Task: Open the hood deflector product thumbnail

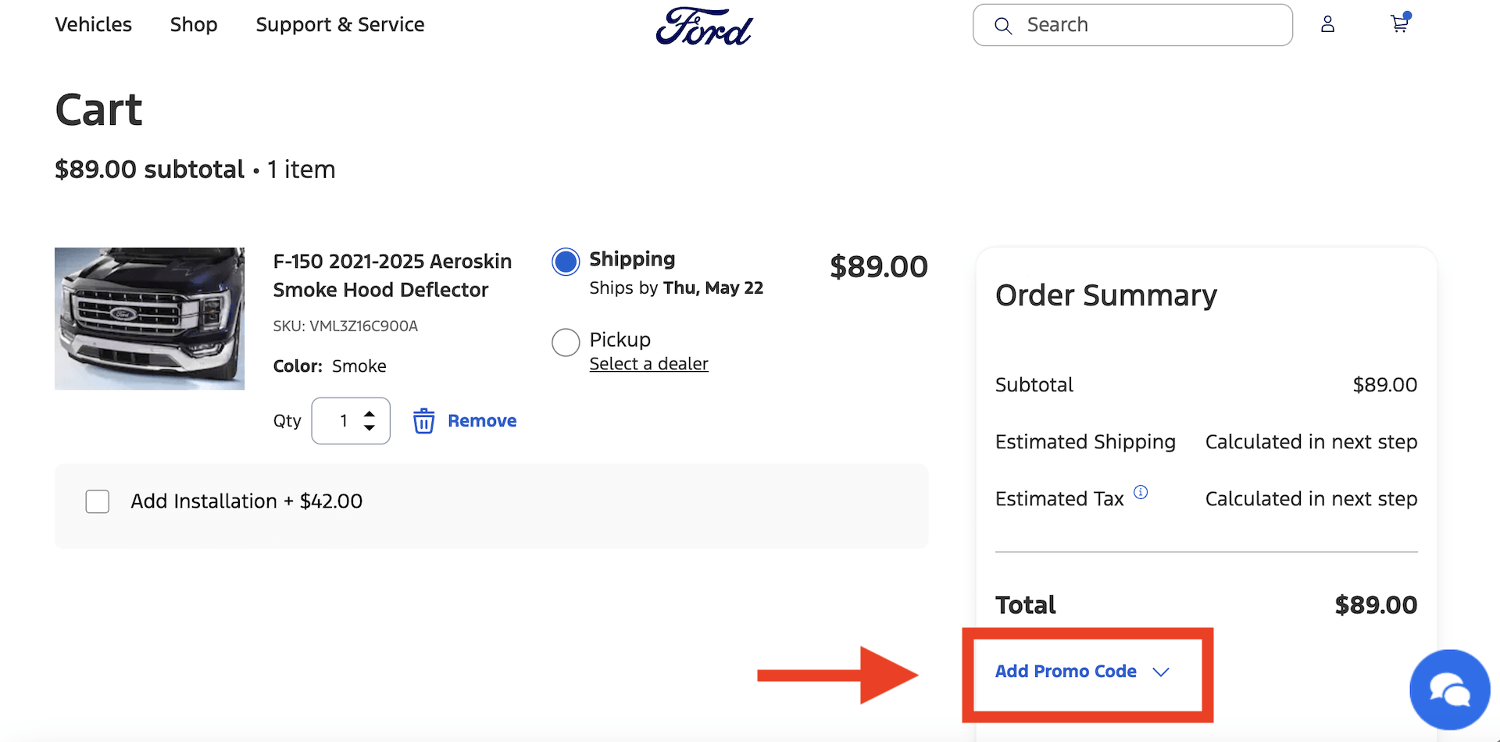Action: tap(150, 318)
